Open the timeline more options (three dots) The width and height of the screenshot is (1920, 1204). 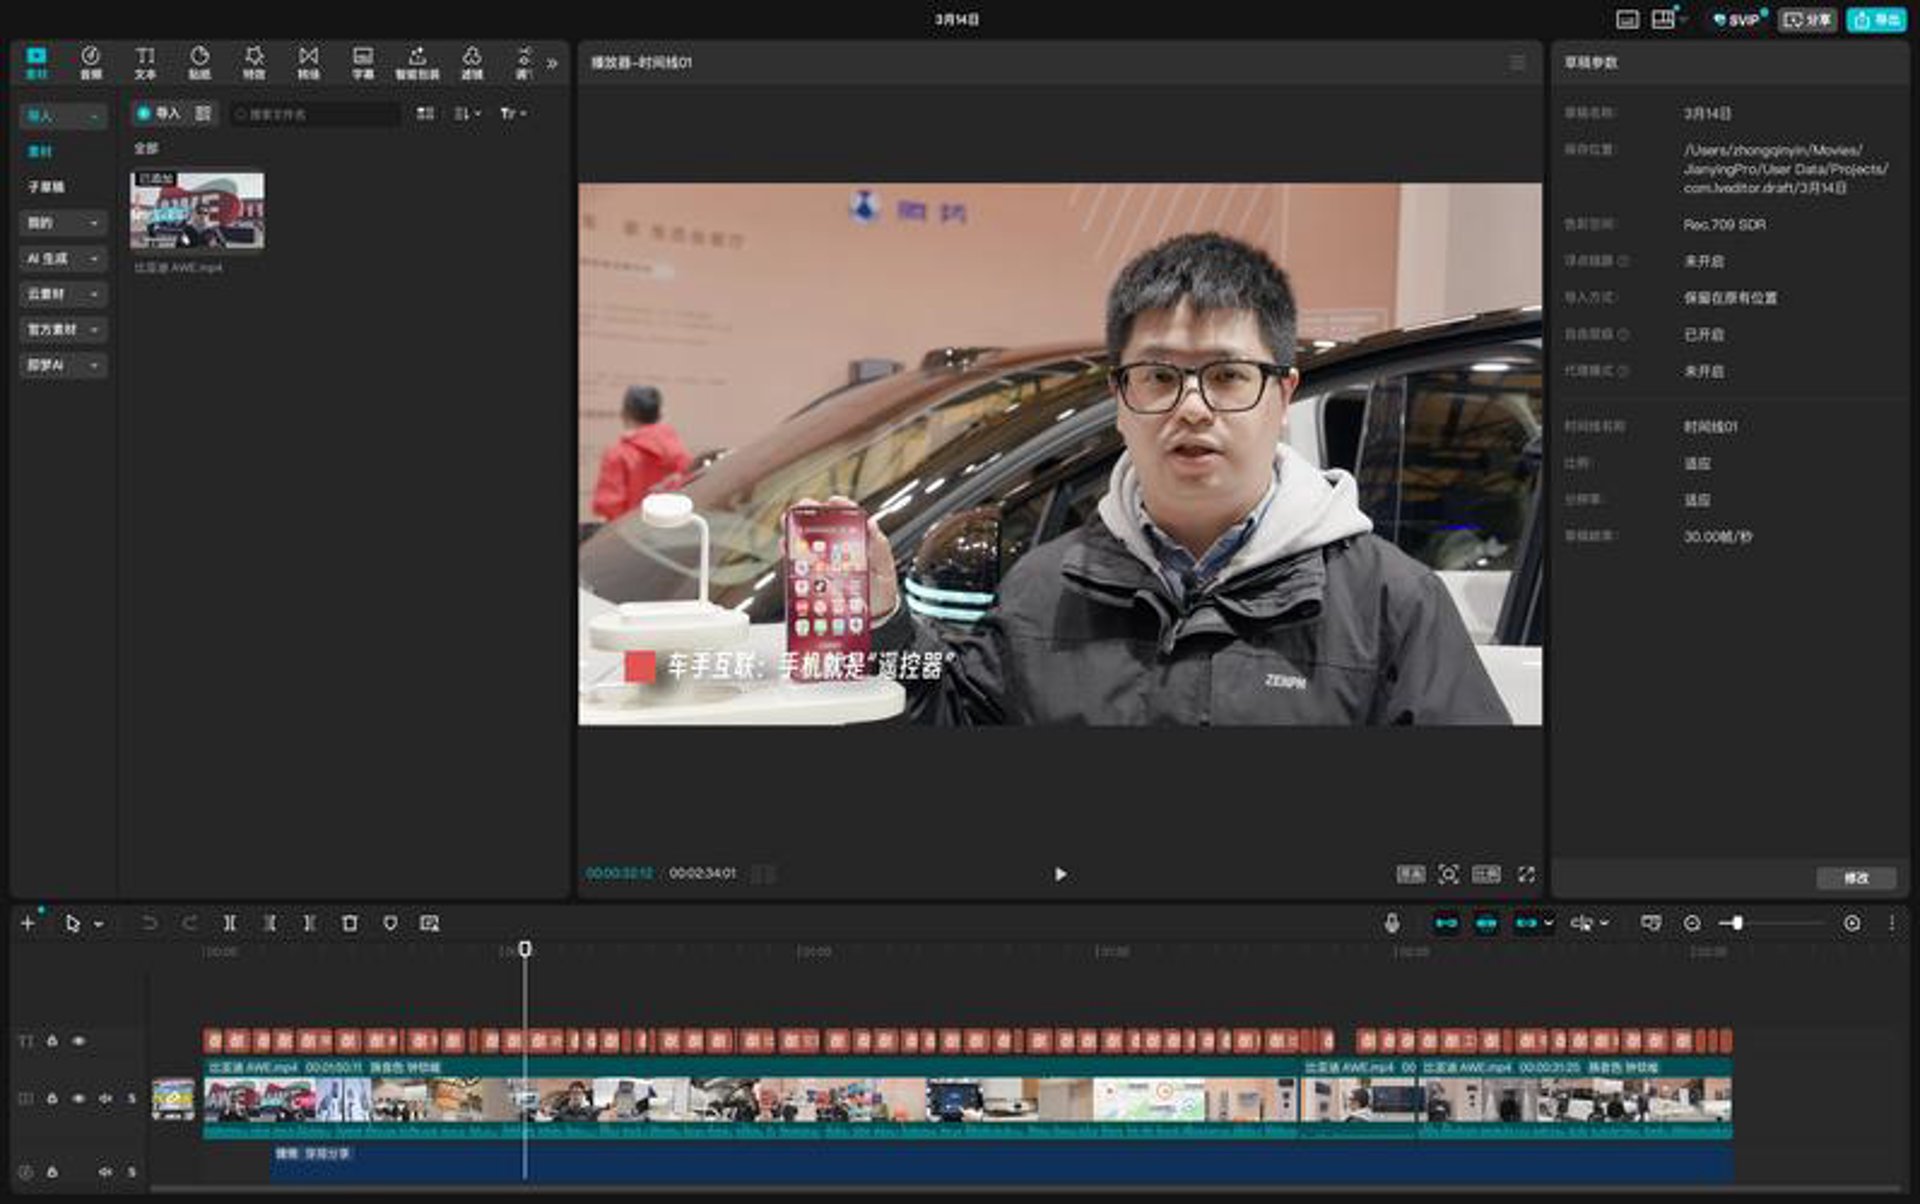[x=1892, y=923]
